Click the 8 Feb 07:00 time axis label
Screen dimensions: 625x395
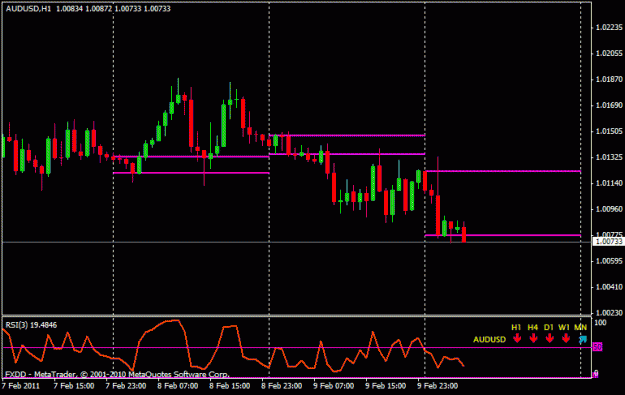pos(177,386)
